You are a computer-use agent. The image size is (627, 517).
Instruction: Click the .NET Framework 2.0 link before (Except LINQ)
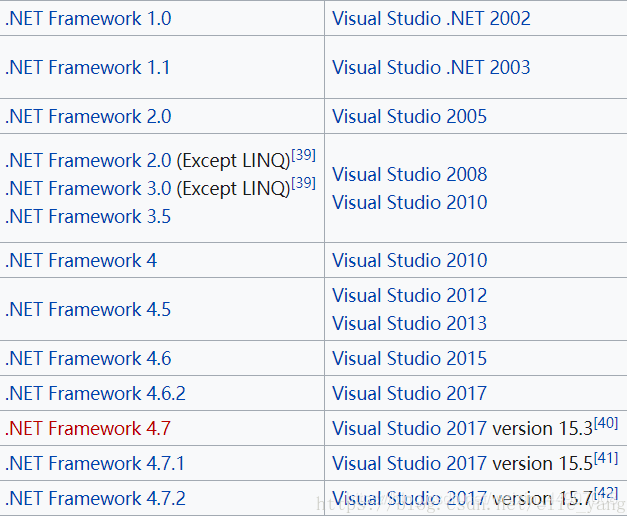[x=88, y=160]
